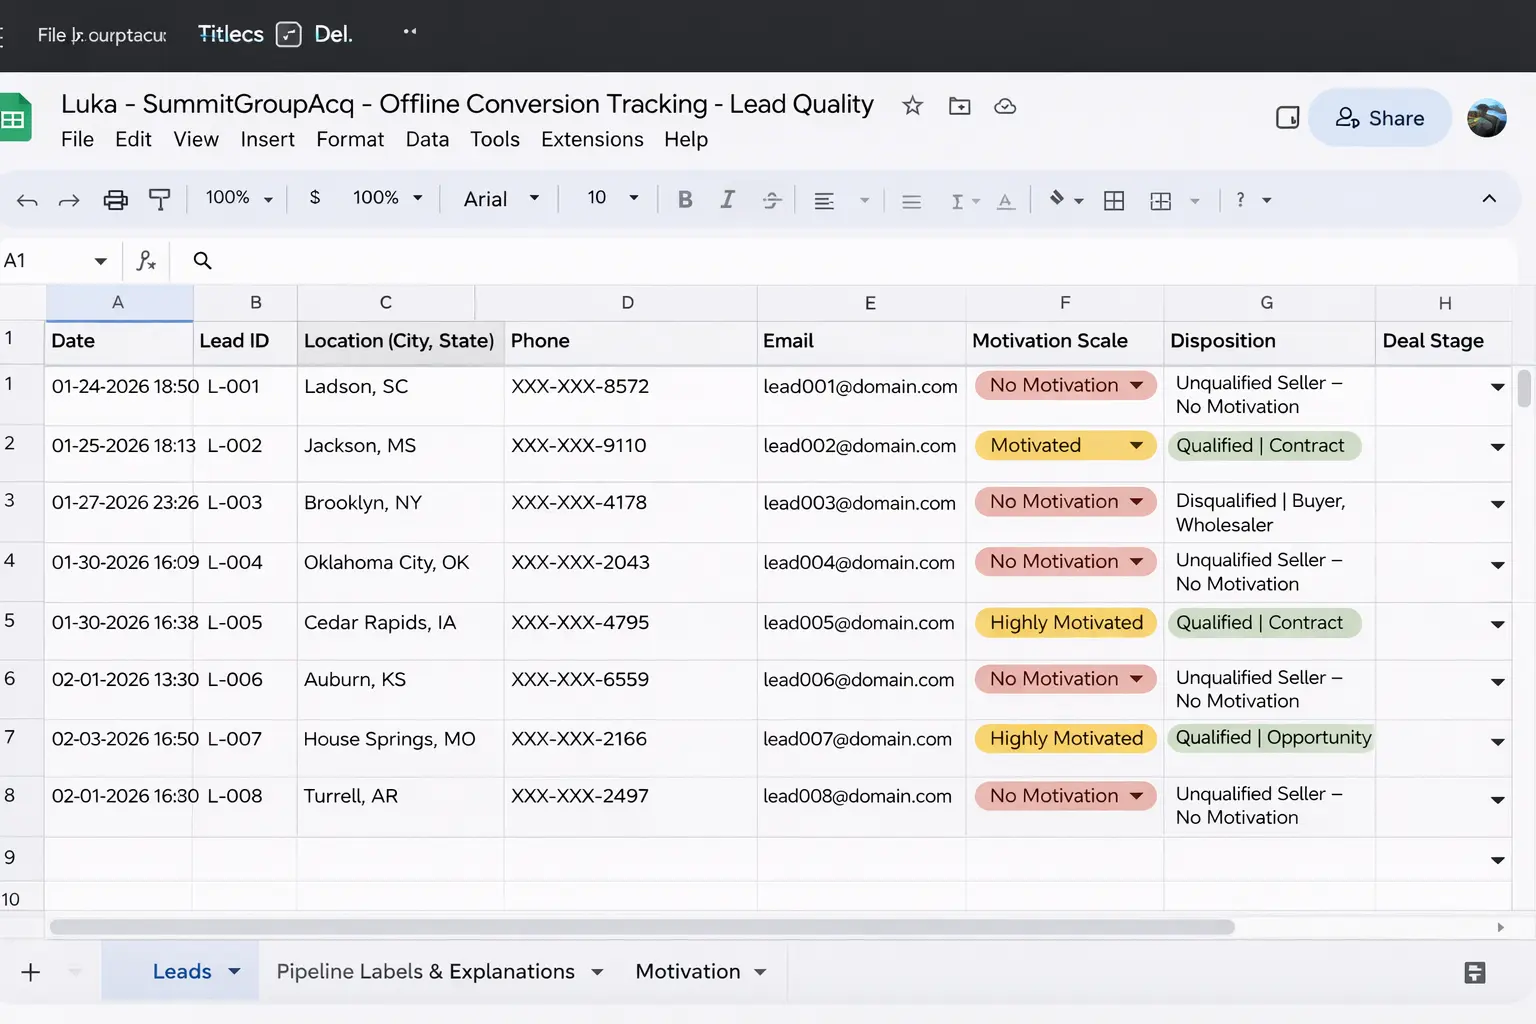Select the paint format icon
This screenshot has height=1024, width=1536.
point(159,200)
